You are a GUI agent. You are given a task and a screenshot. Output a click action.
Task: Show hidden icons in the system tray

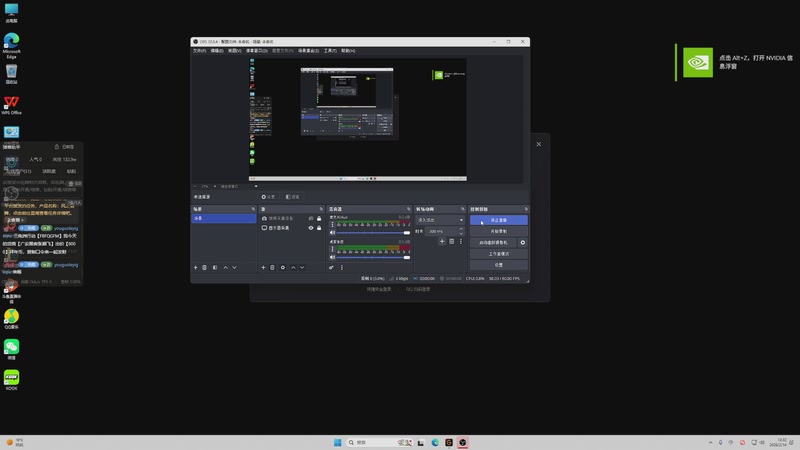click(710, 442)
